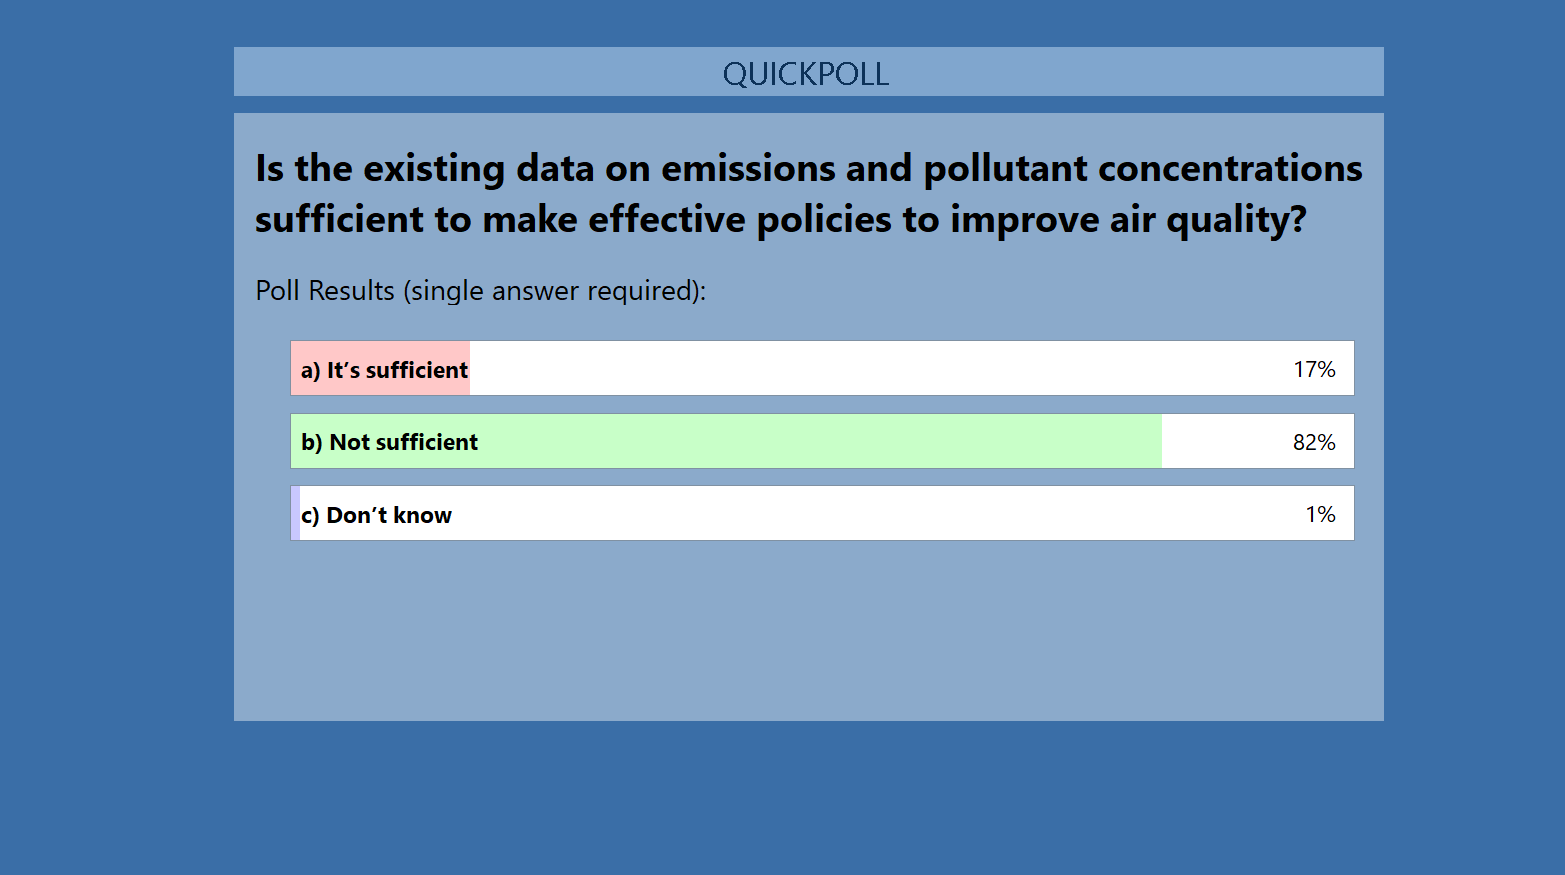Click the small purple bar for Don't know
Screen dimensions: 1565x875
tap(296, 513)
